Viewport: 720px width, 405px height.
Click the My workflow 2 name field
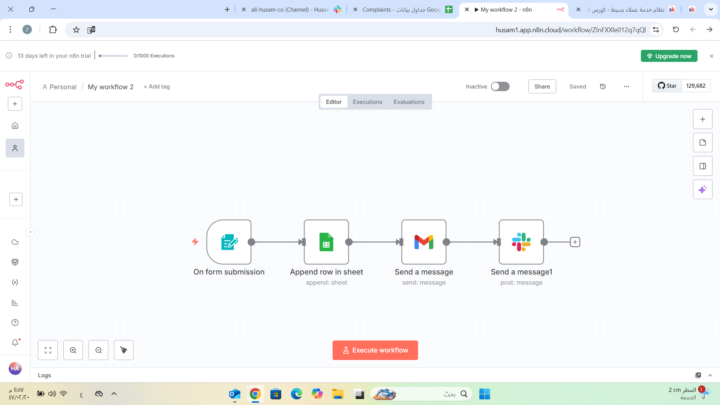pos(111,87)
